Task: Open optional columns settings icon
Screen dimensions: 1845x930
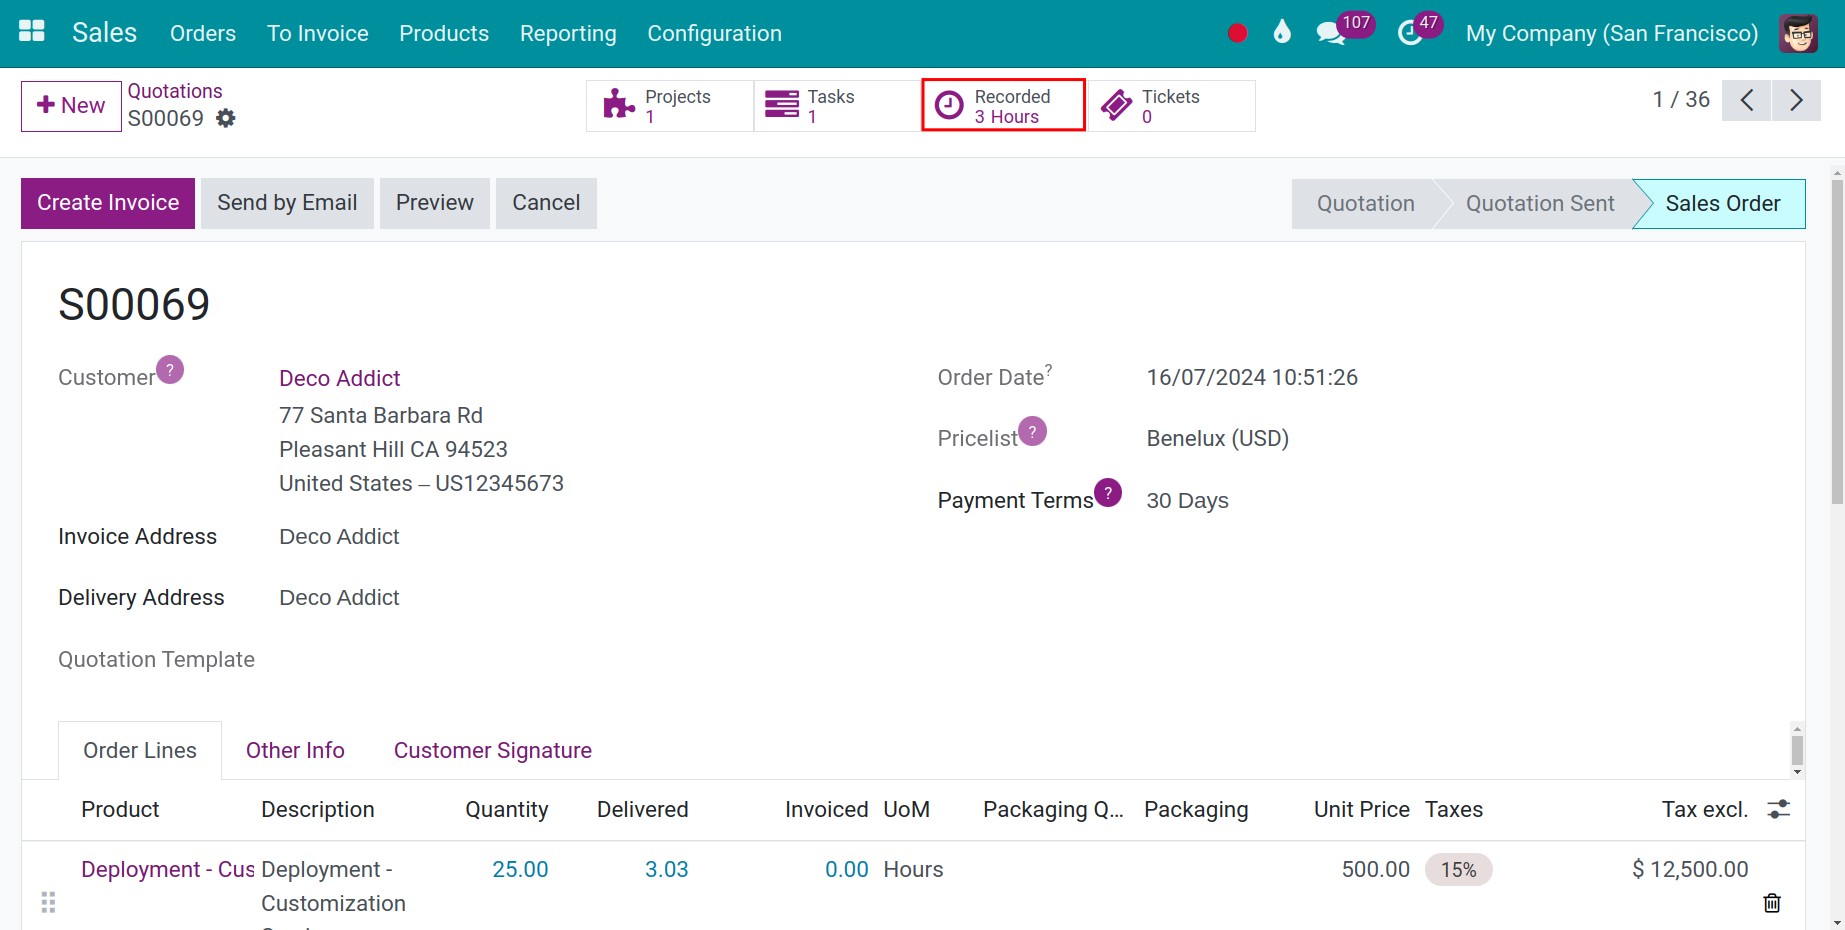Action: point(1778,809)
